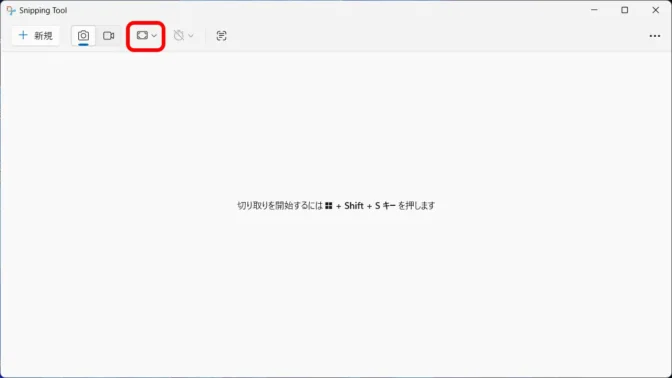The width and height of the screenshot is (672, 378).
Task: Minimize the Snipping Tool window
Action: (x=594, y=10)
